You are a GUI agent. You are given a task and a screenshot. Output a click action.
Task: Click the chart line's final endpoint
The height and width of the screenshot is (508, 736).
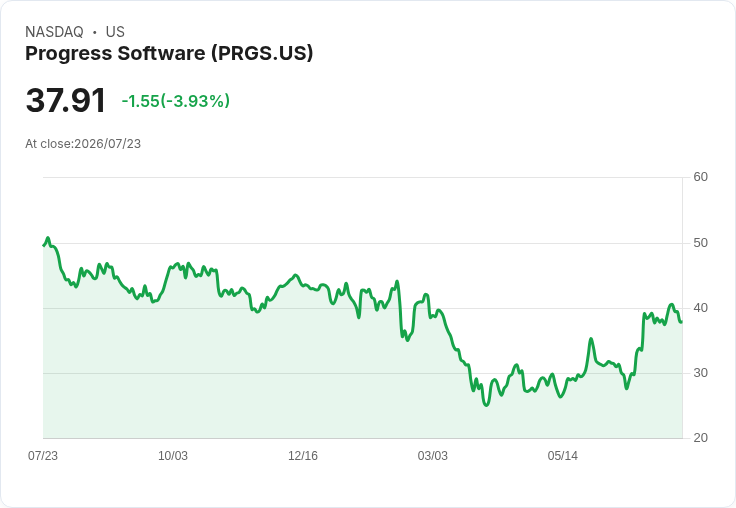click(x=681, y=322)
